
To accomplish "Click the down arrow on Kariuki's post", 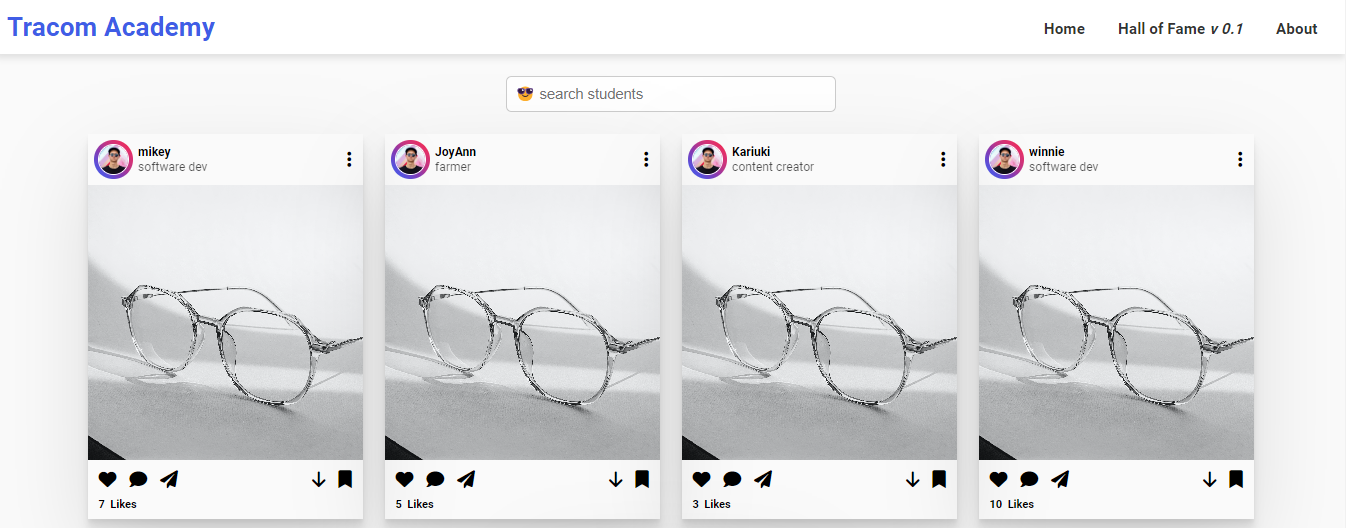I will (912, 480).
